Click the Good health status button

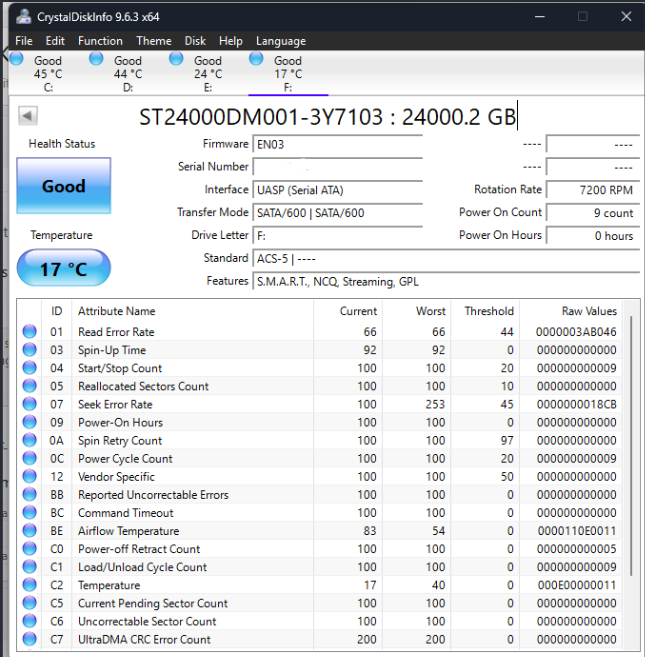pyautogui.click(x=64, y=186)
